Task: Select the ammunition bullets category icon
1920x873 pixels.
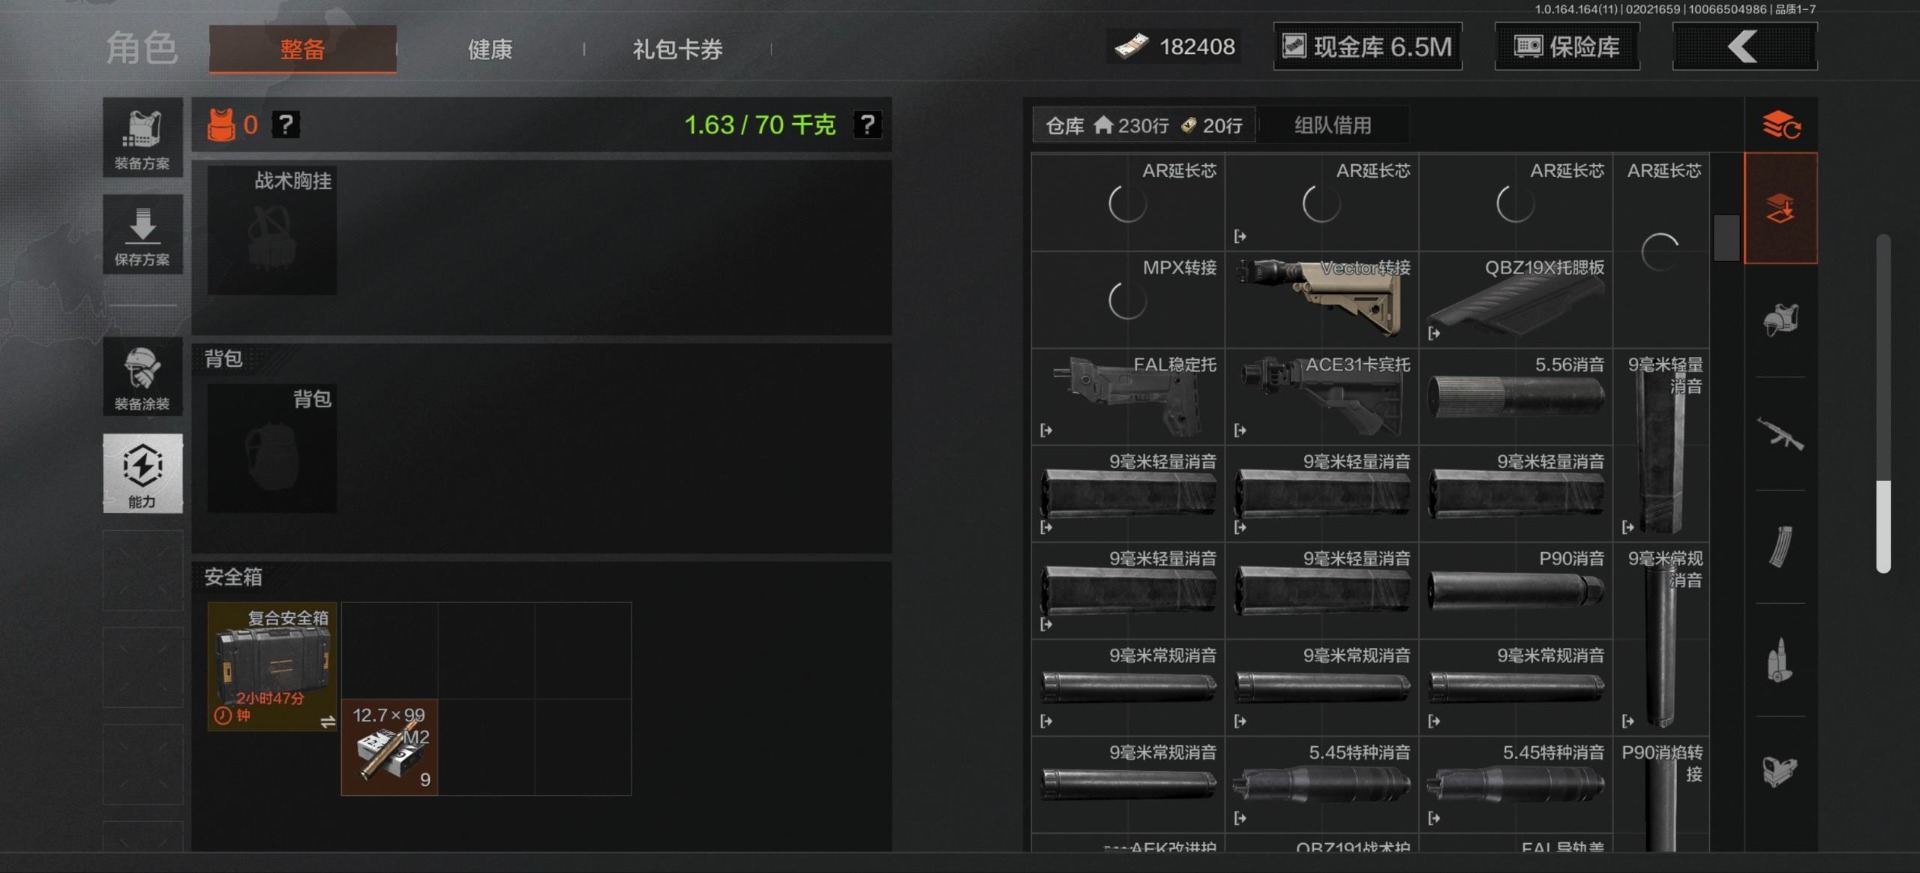Action: (1780, 660)
